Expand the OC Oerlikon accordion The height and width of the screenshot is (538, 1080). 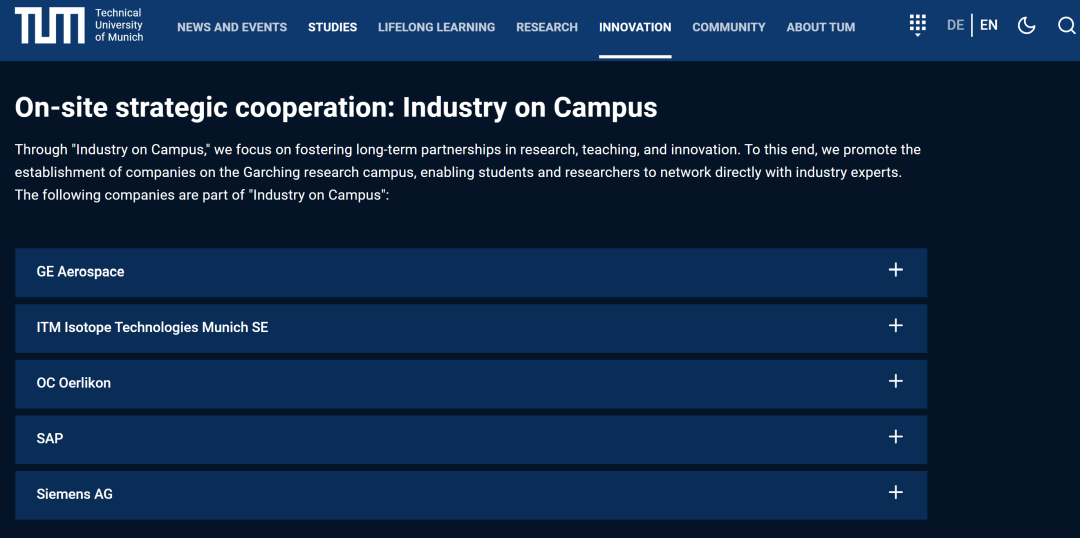click(74, 383)
